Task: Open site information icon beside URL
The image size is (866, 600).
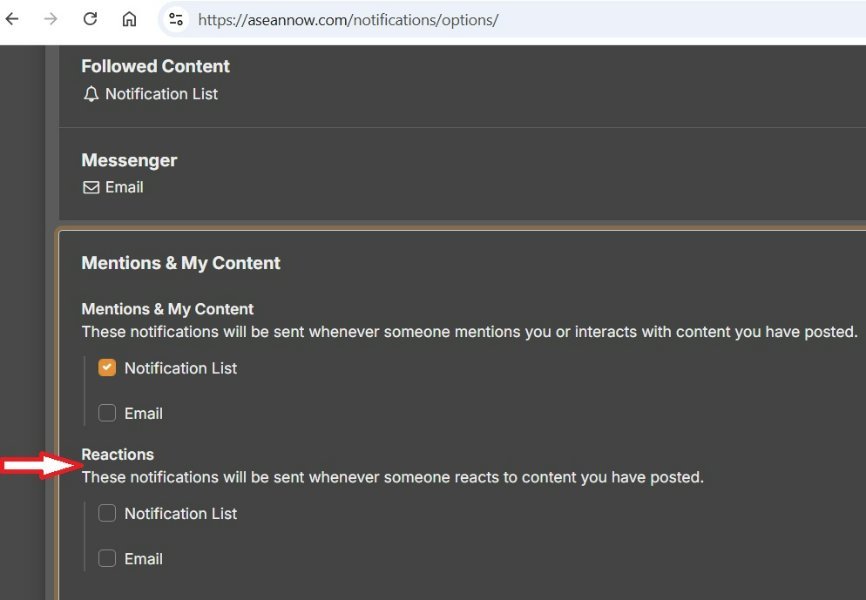Action: [176, 19]
